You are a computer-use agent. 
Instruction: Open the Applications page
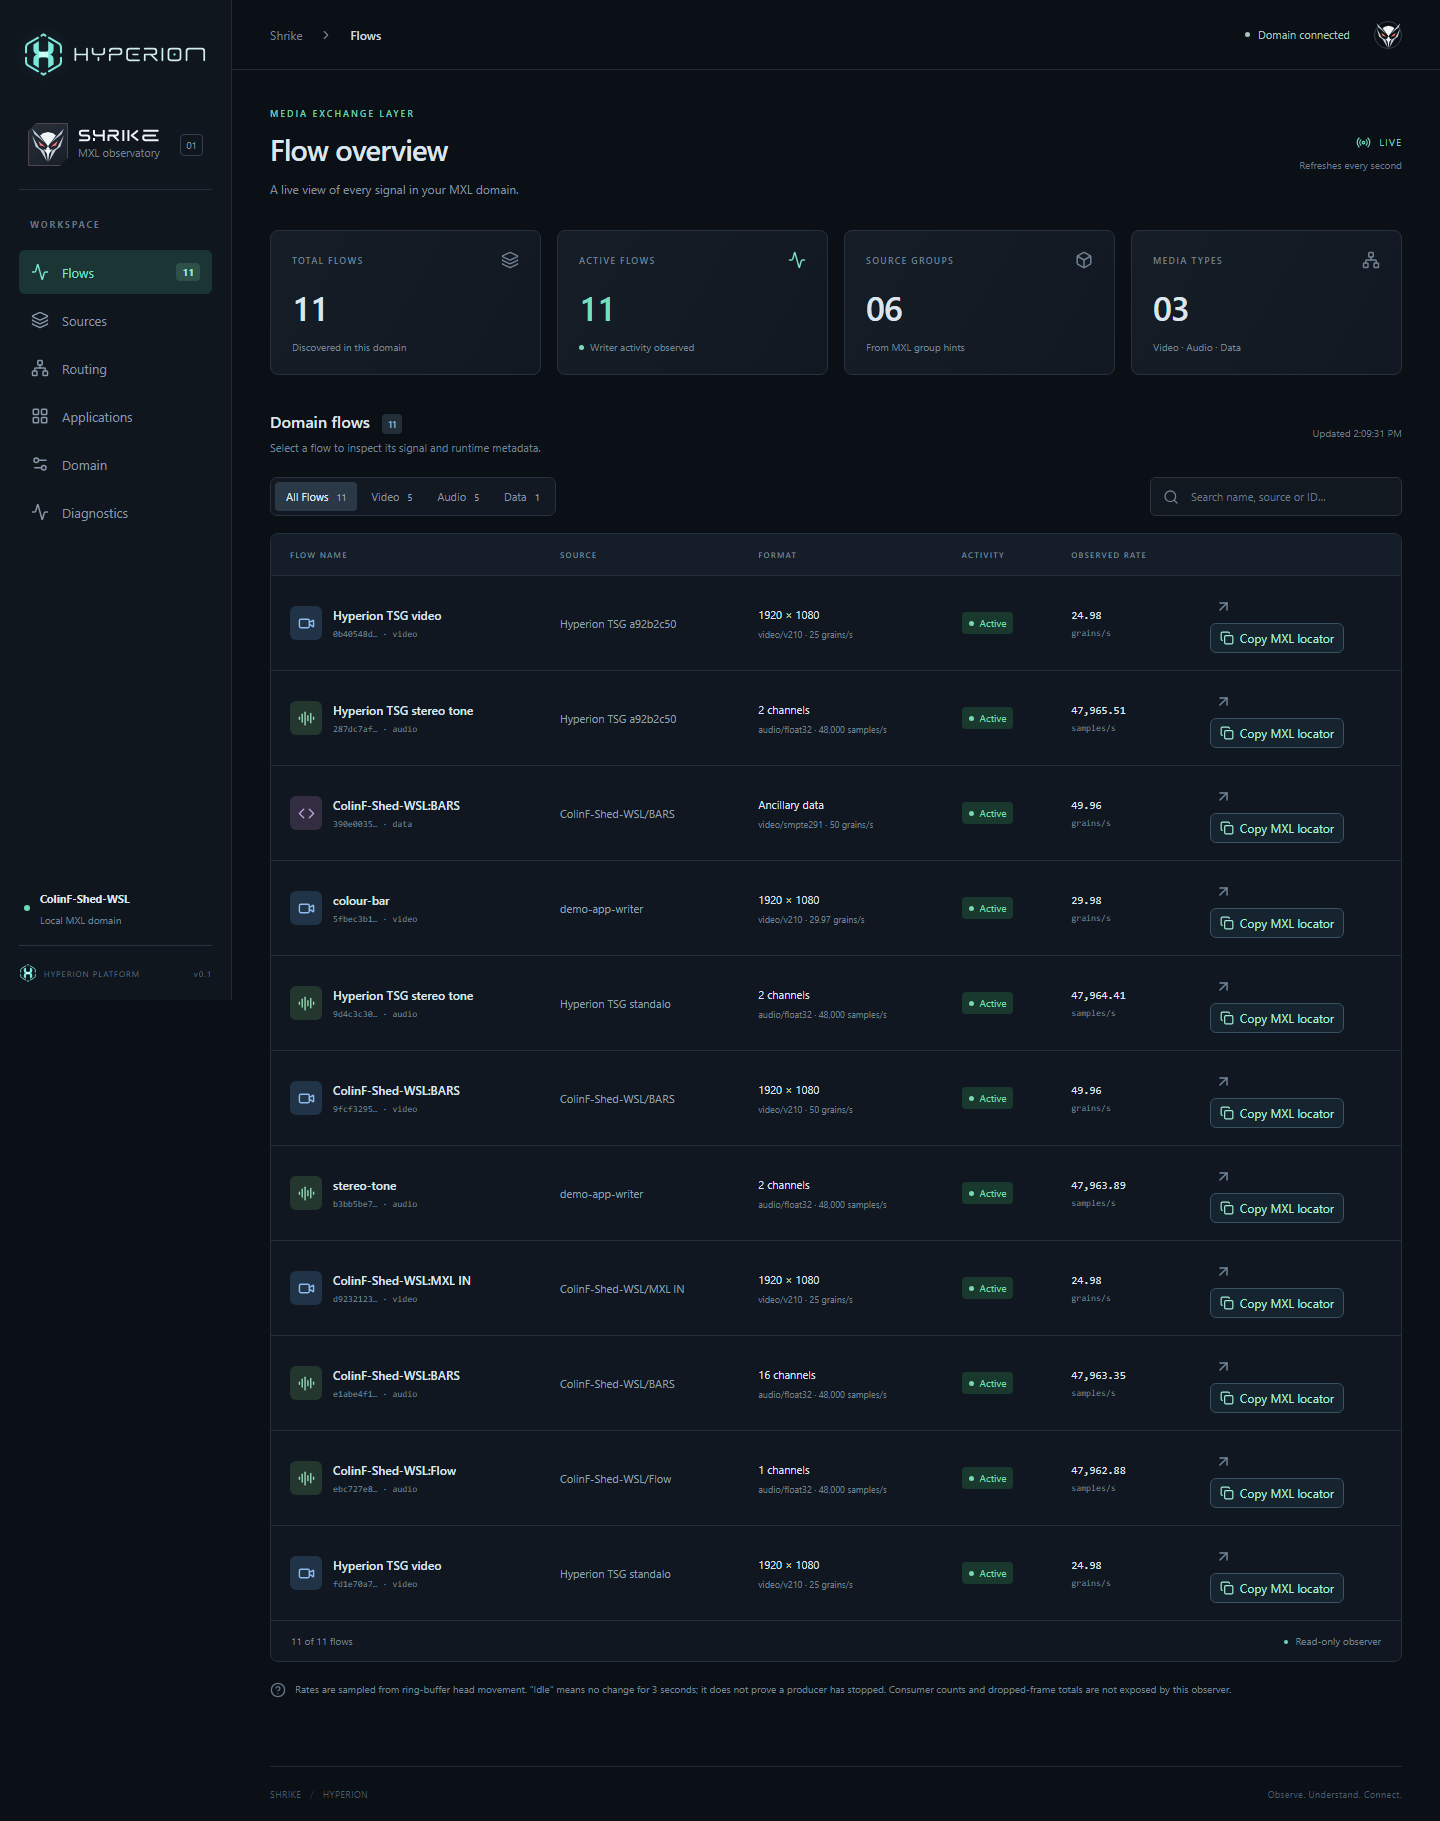(115, 417)
